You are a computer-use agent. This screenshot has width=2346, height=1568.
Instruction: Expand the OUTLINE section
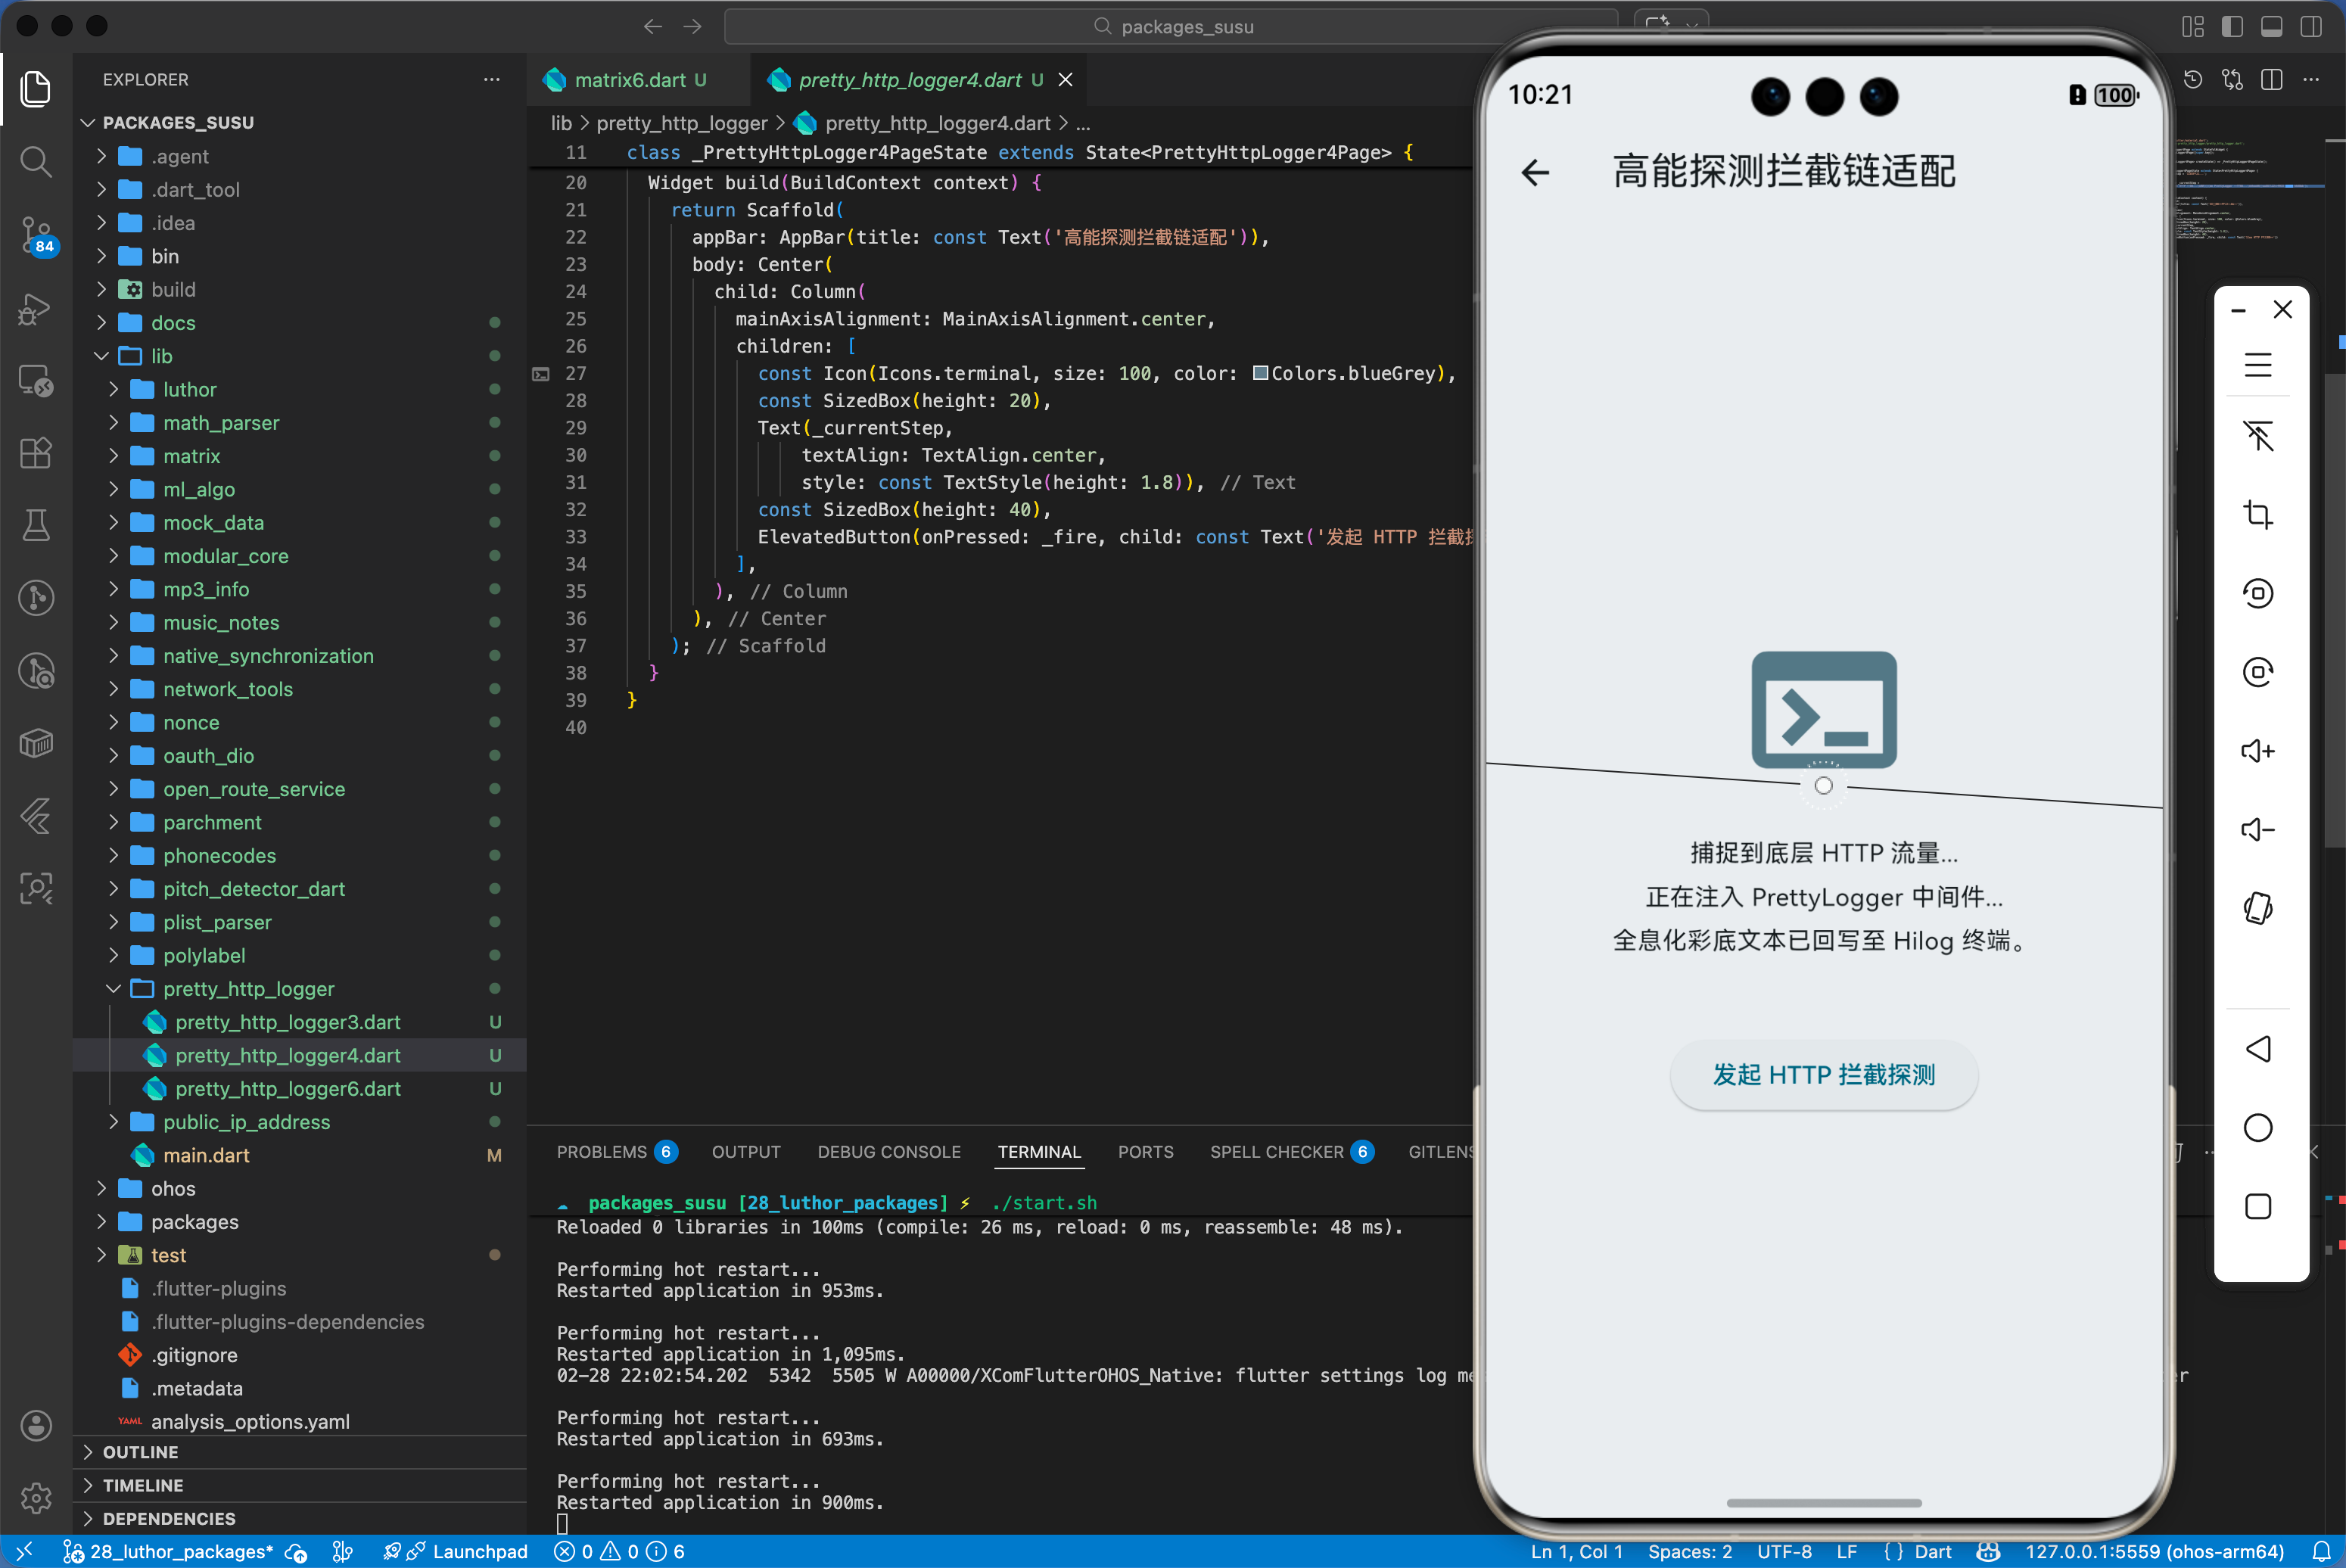pos(140,1451)
